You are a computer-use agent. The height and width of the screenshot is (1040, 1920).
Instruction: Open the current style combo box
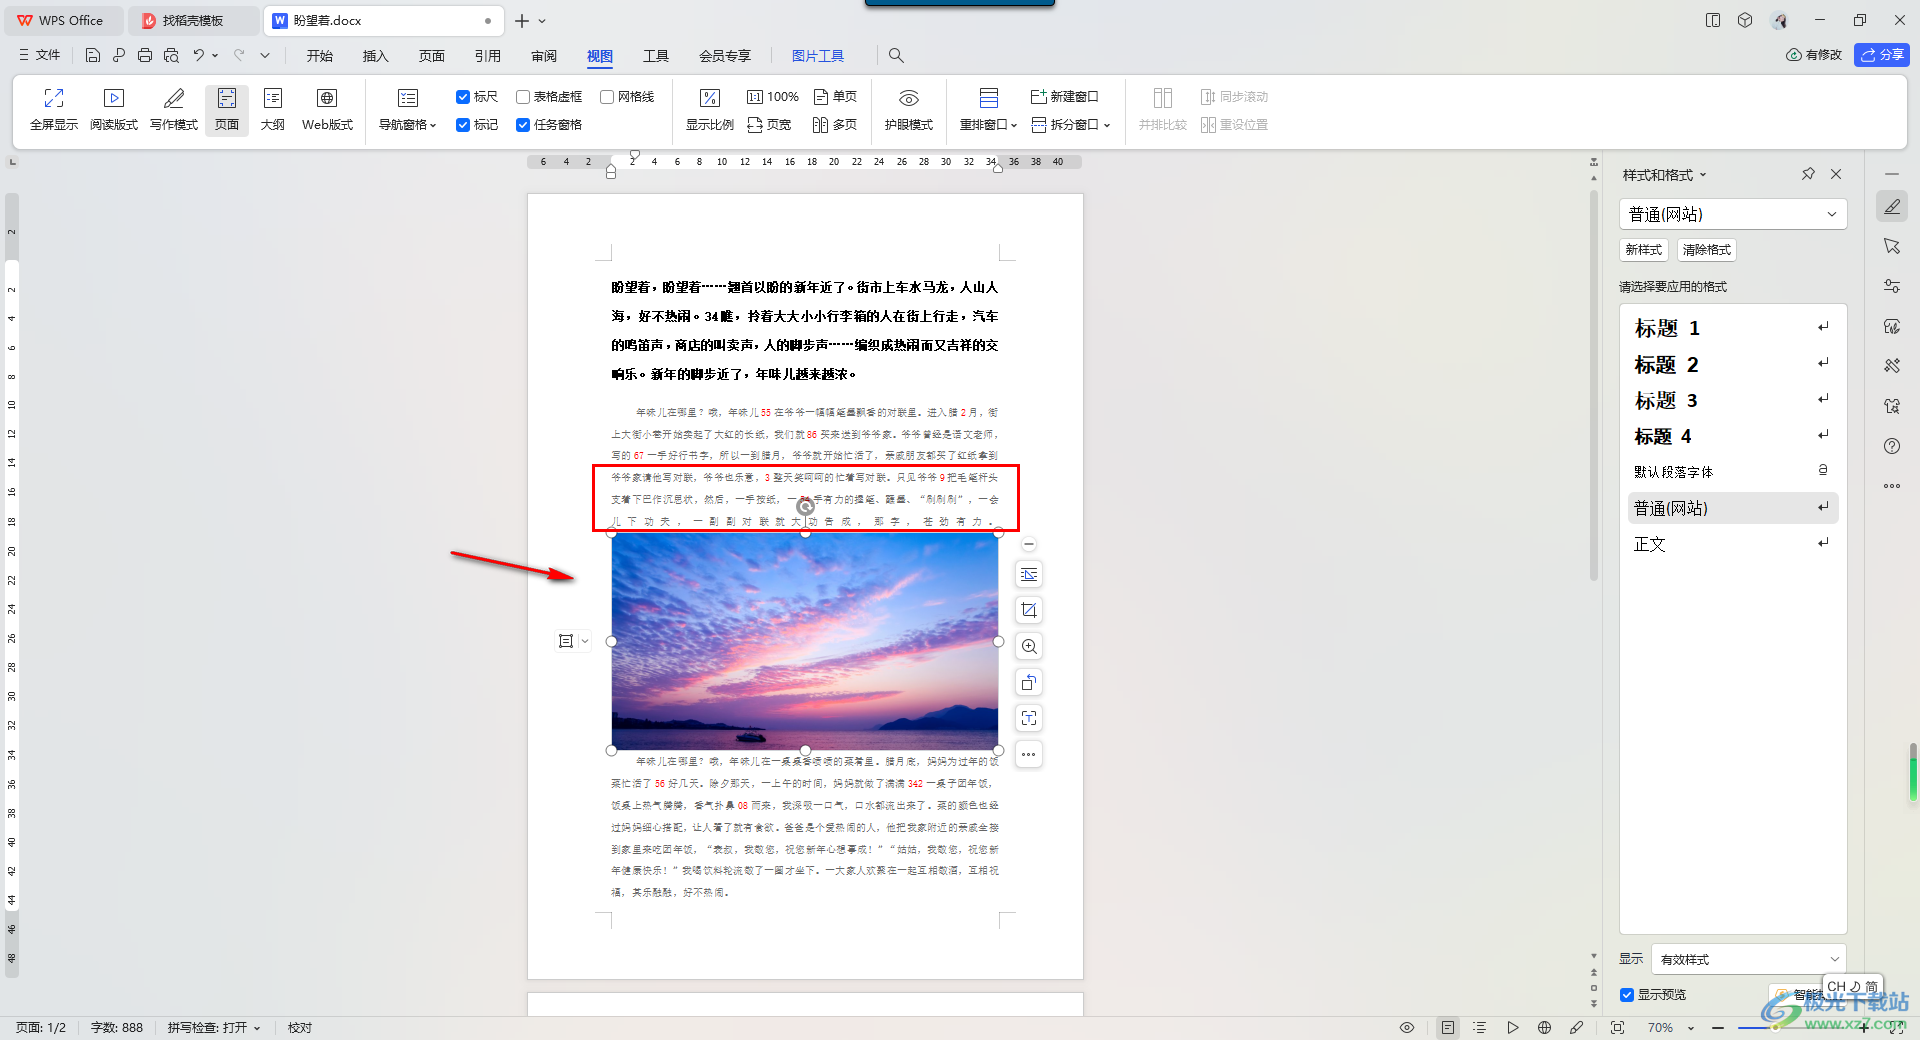tap(1733, 214)
